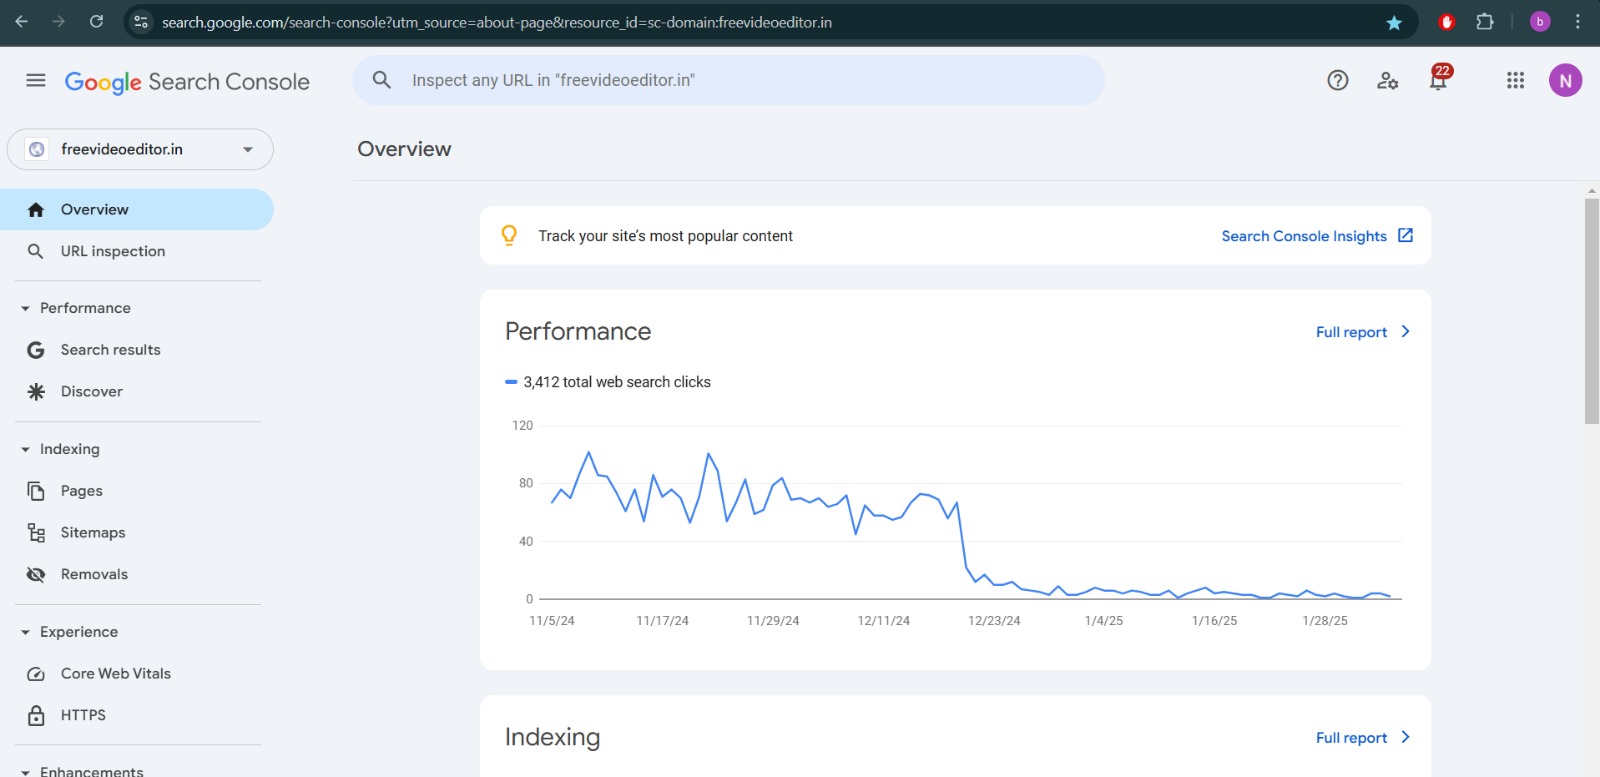Open the red ad blocker extension
This screenshot has height=777, width=1600.
[1446, 22]
